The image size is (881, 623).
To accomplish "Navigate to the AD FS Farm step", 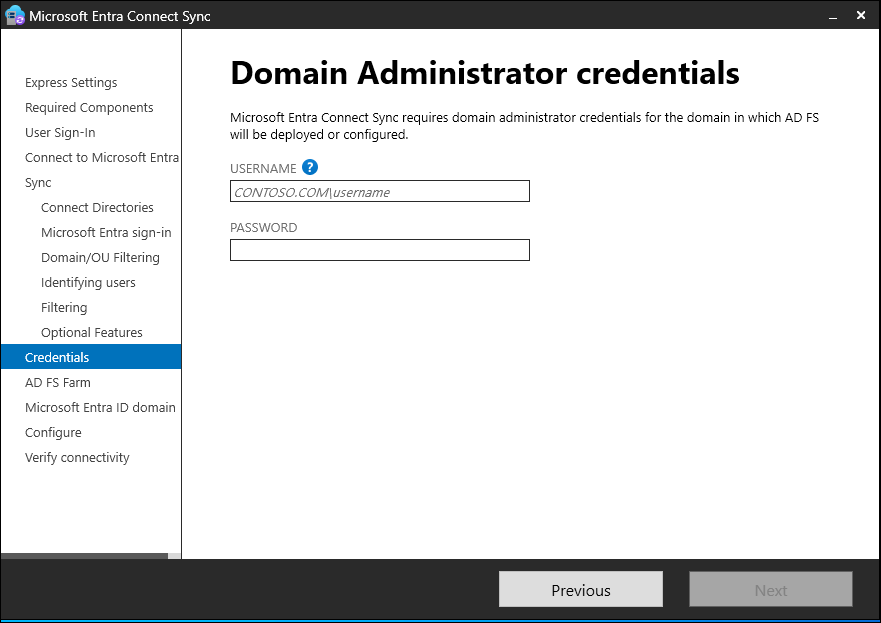I will pos(57,383).
